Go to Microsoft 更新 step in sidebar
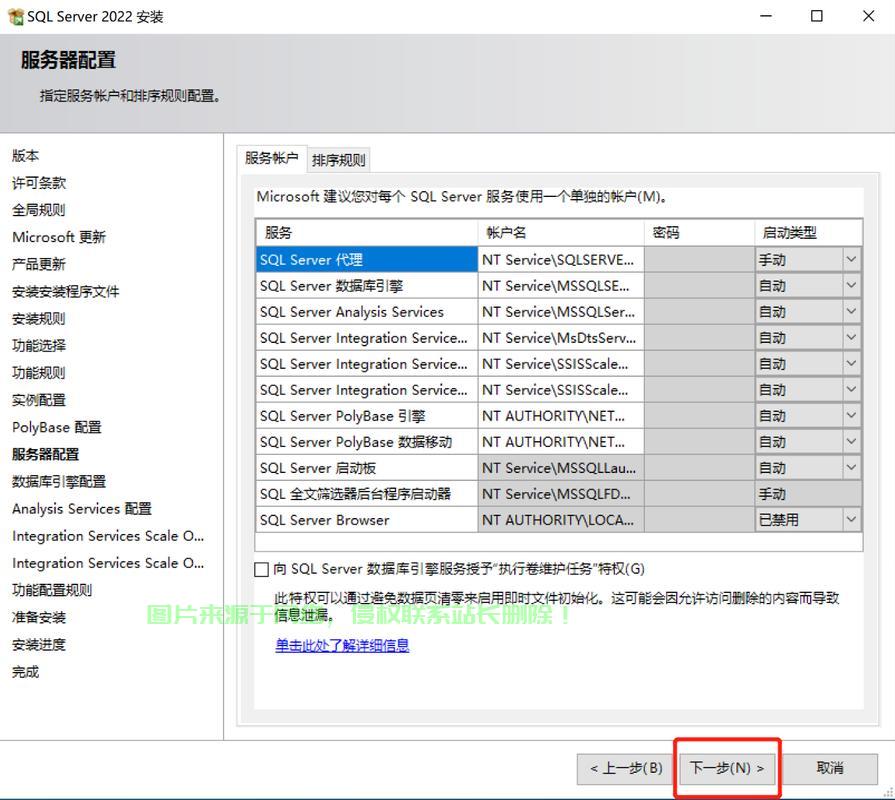This screenshot has width=895, height=800. 59,237
